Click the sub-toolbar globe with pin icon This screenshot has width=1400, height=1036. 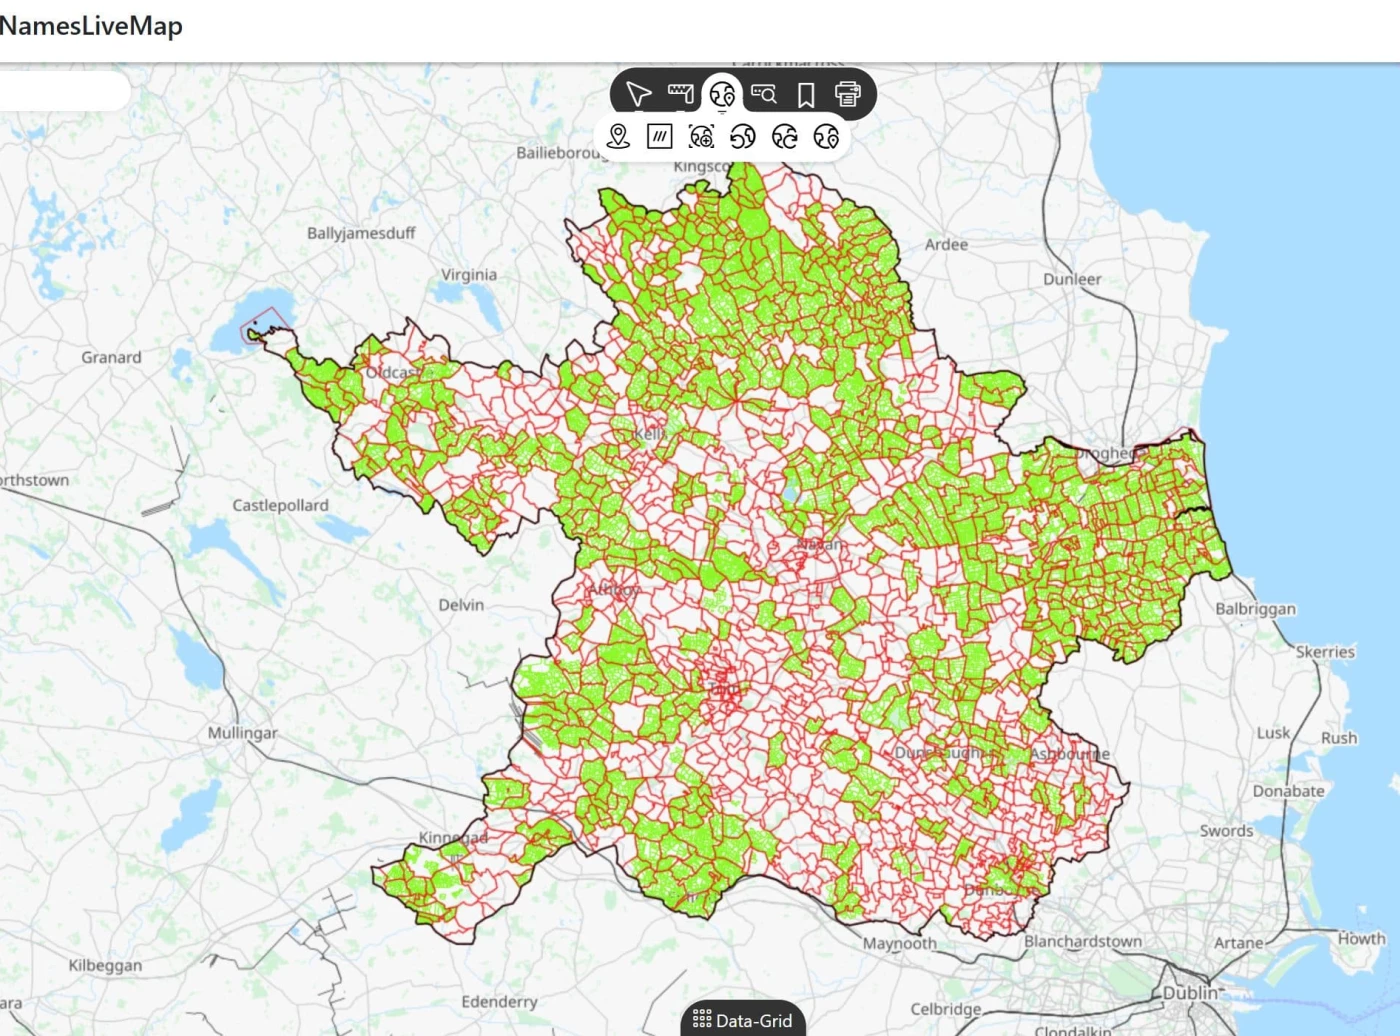click(x=826, y=136)
